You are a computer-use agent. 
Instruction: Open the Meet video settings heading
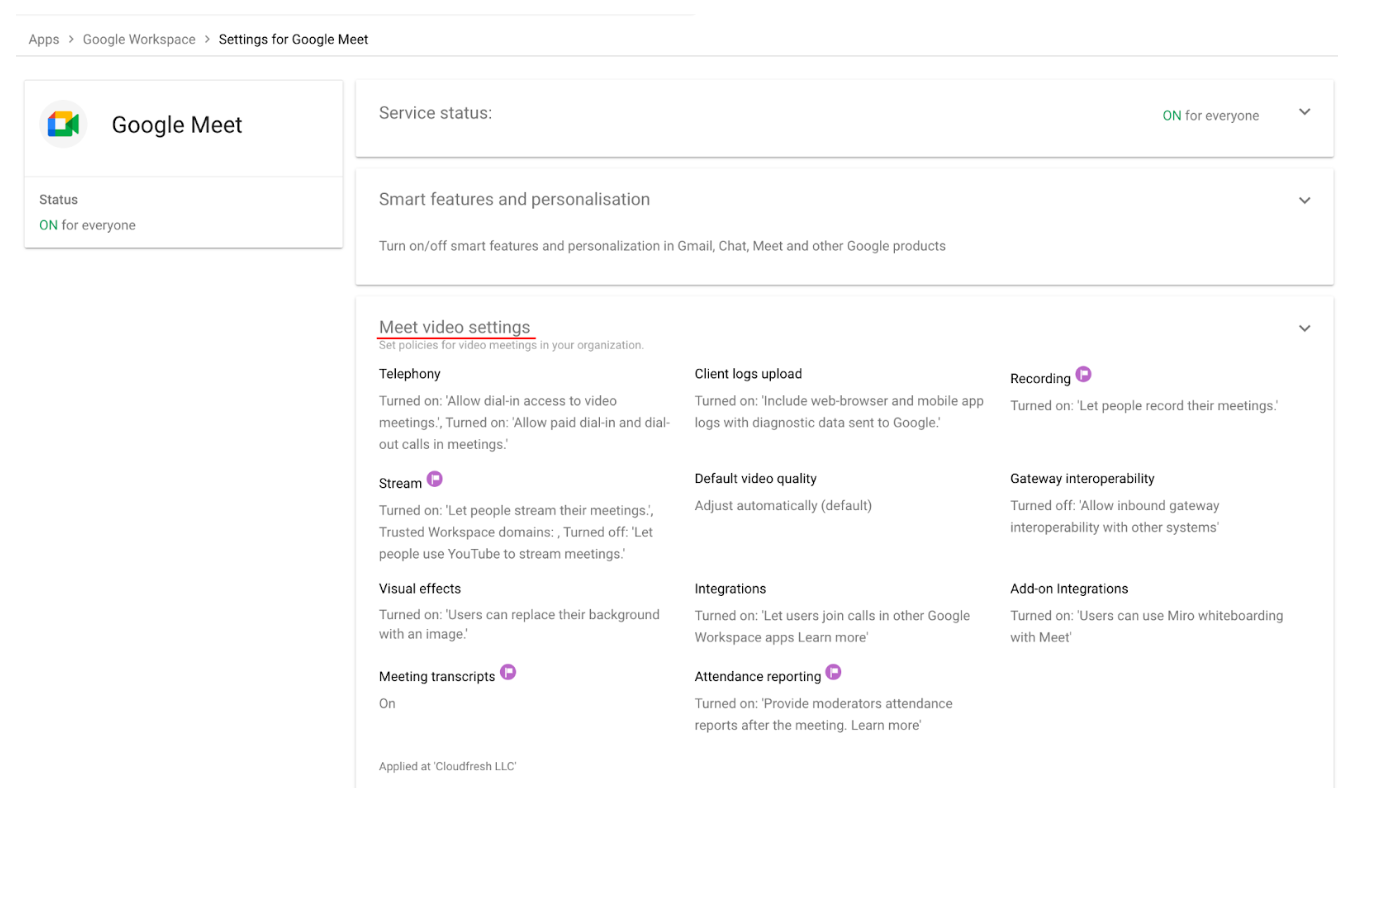click(454, 327)
